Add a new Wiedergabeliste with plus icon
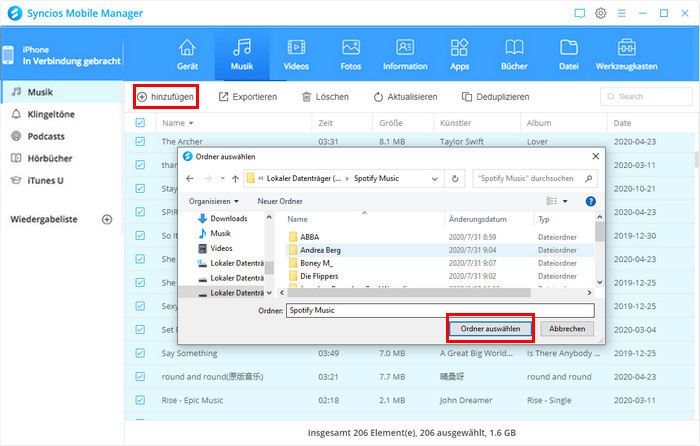This screenshot has width=700, height=446. pyautogui.click(x=107, y=219)
